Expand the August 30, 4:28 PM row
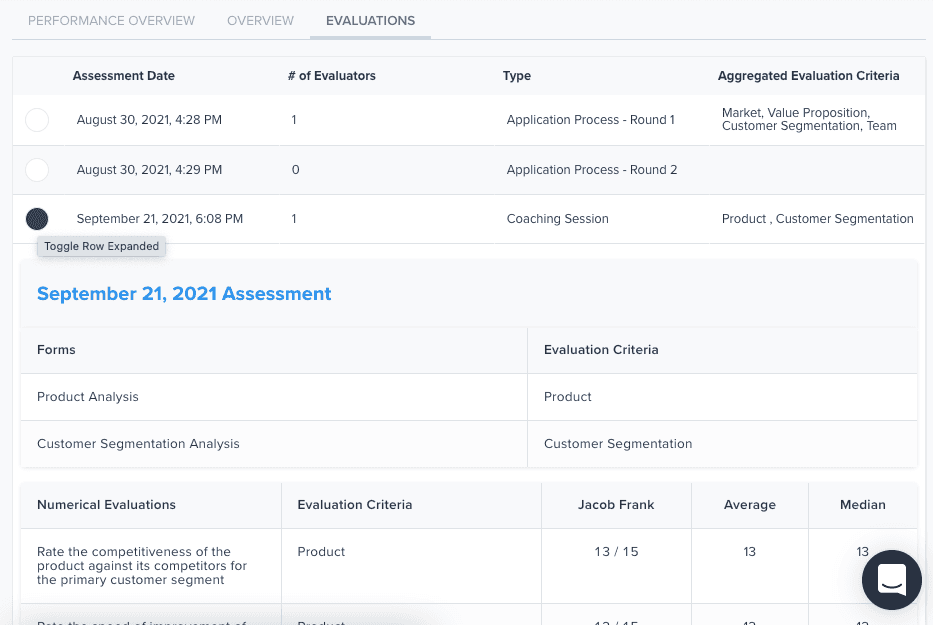The image size is (933, 625). (x=37, y=120)
